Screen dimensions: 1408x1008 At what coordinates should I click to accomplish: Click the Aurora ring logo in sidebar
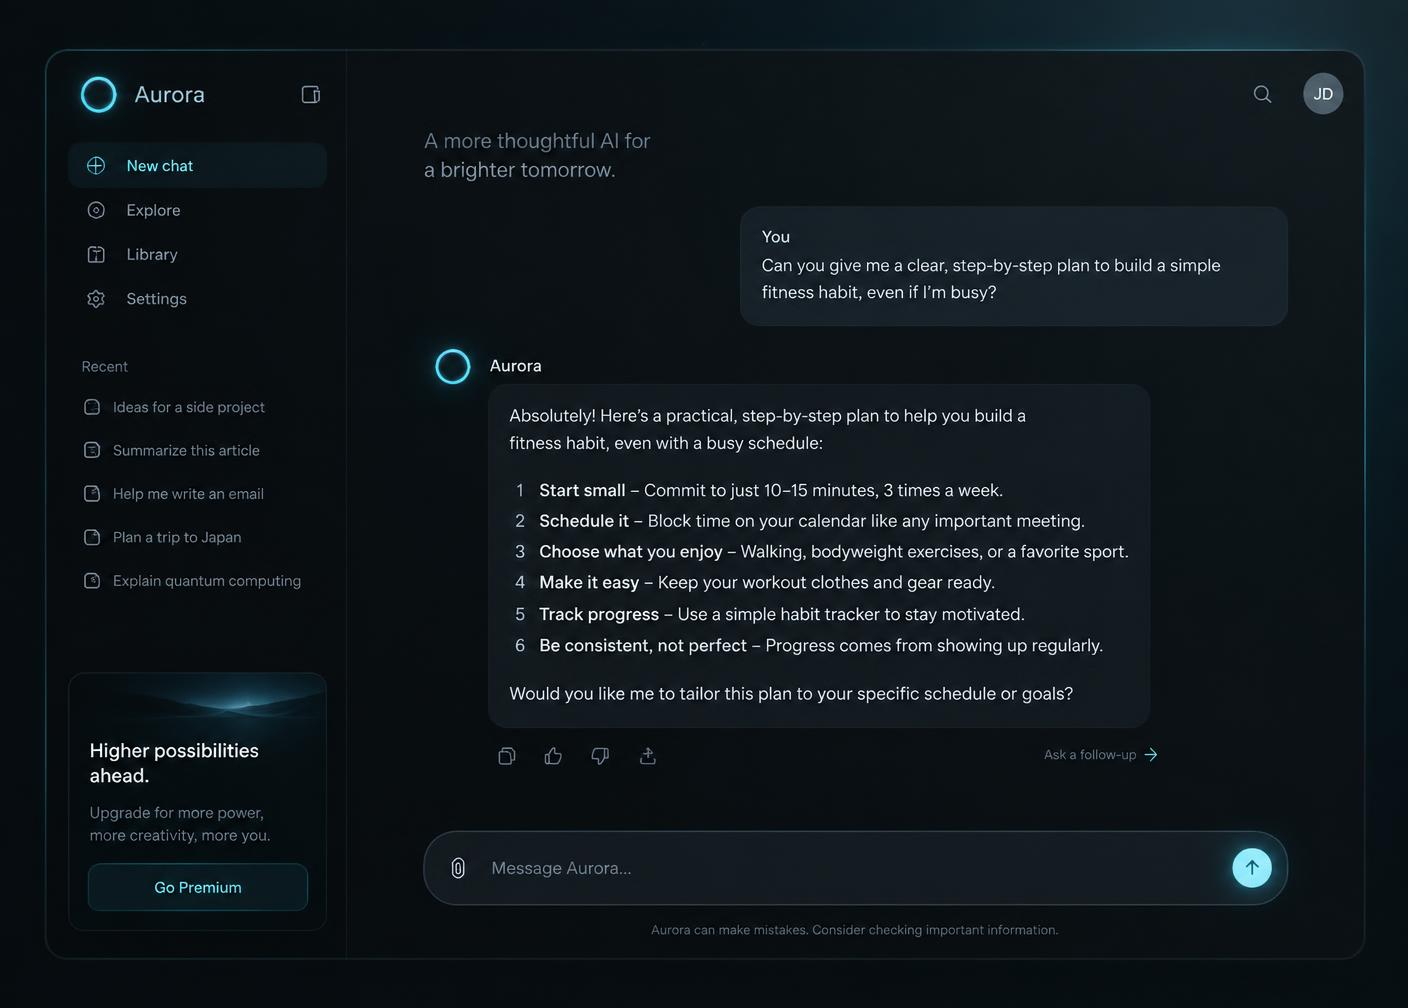(x=98, y=95)
